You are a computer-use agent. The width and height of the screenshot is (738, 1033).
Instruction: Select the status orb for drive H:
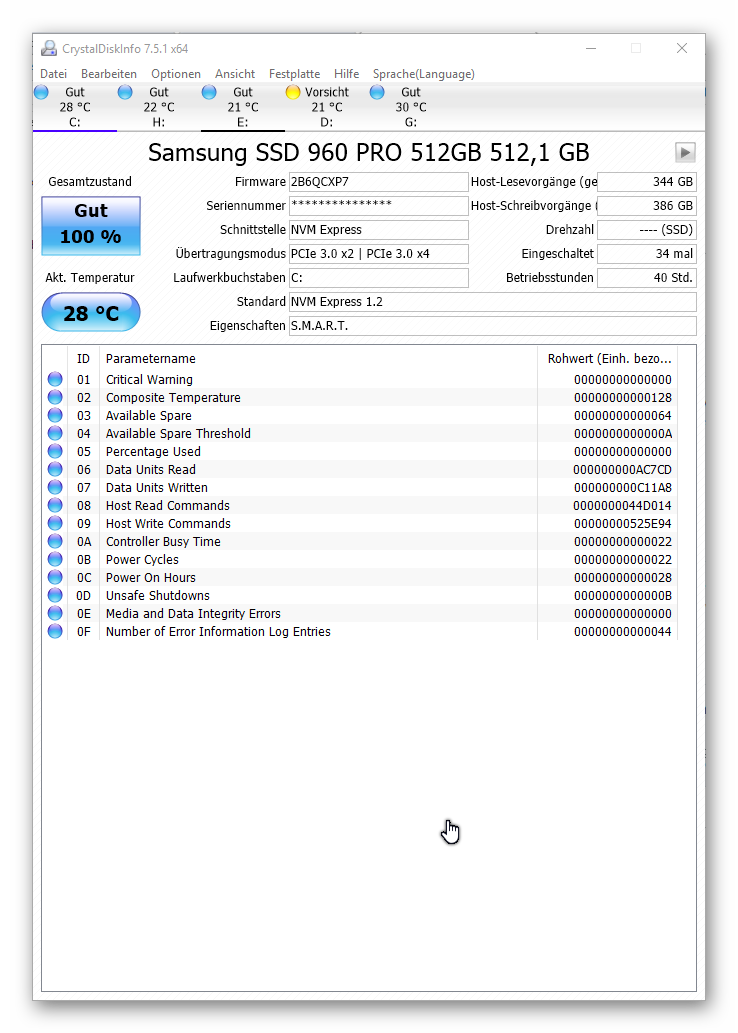[125, 92]
